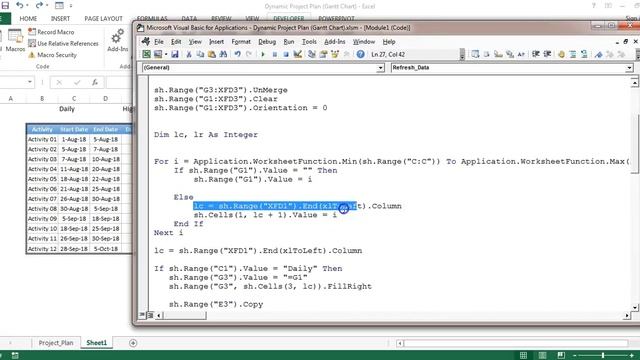Click the View Microsoft Excel icon in VBA toolbar

146,54
